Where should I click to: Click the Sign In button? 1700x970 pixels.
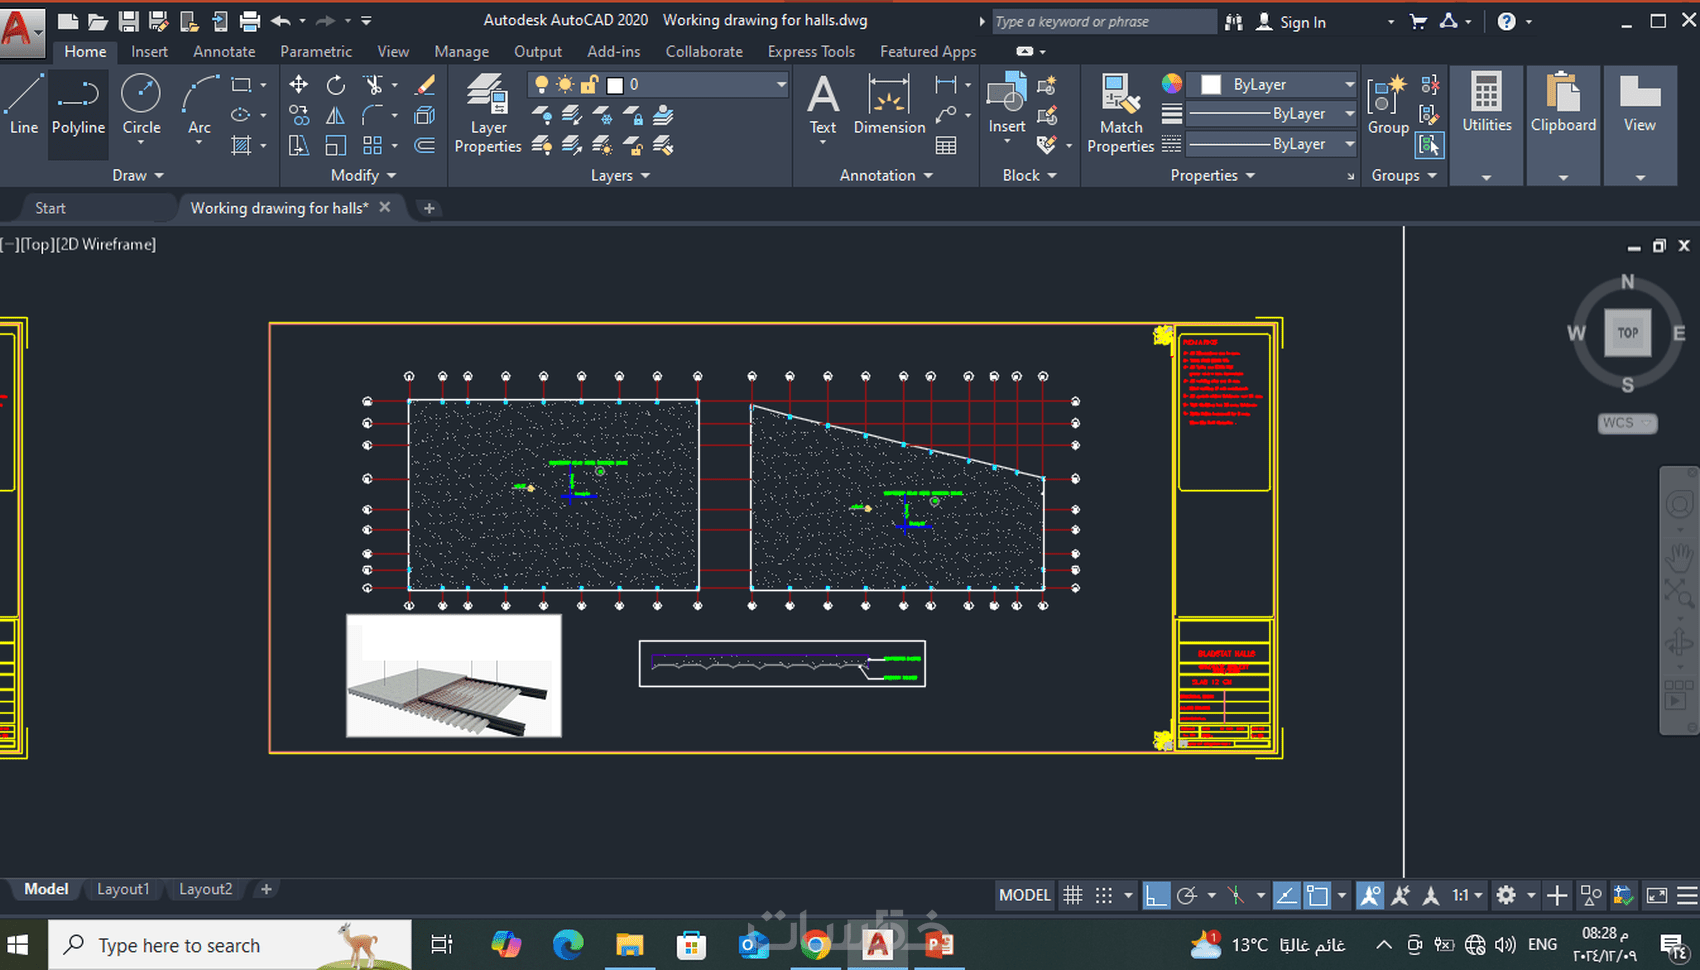pyautogui.click(x=1302, y=22)
